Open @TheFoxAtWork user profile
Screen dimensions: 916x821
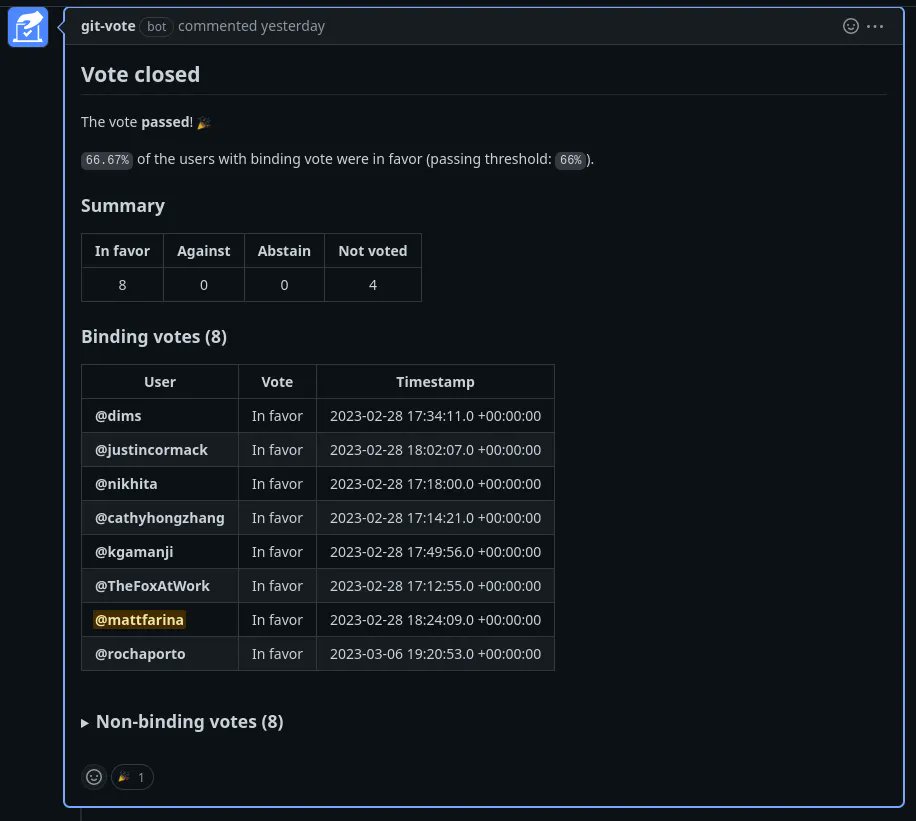[x=152, y=586]
